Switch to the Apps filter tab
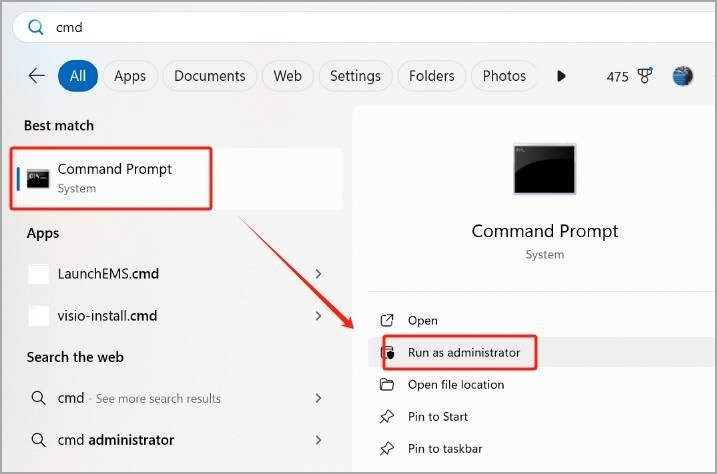 [x=130, y=76]
